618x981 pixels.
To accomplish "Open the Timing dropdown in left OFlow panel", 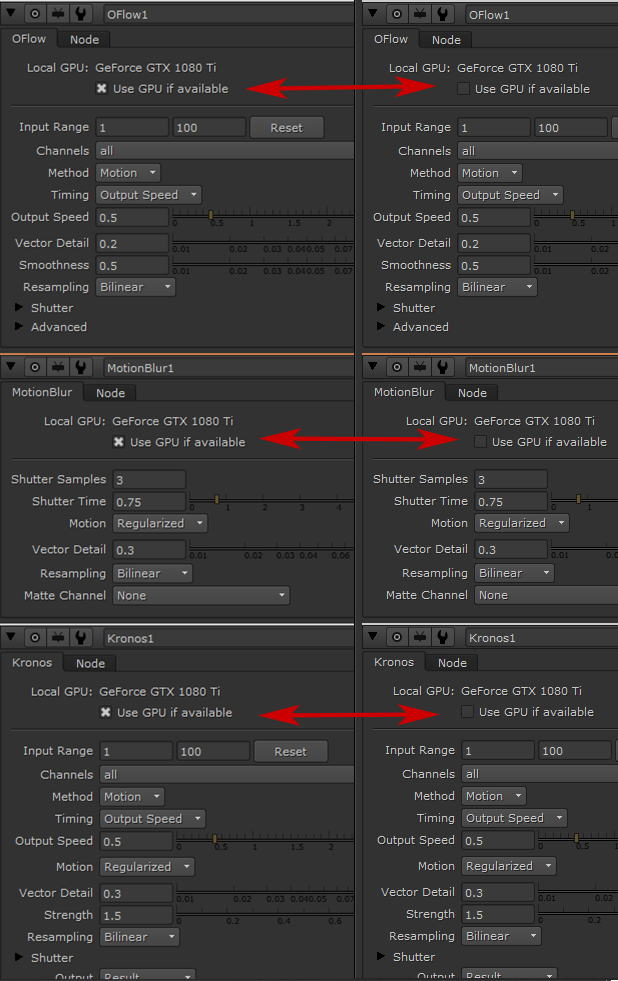I will pyautogui.click(x=149, y=195).
